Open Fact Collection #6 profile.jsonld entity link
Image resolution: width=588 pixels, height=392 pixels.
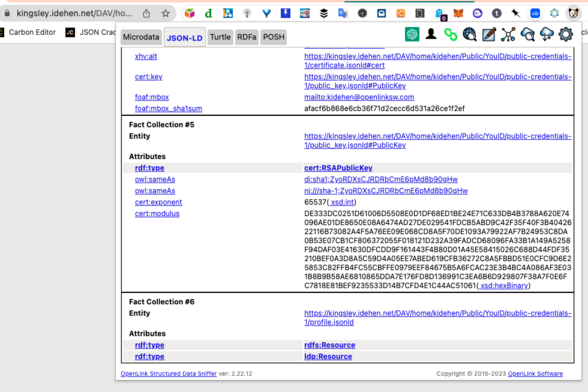point(438,318)
